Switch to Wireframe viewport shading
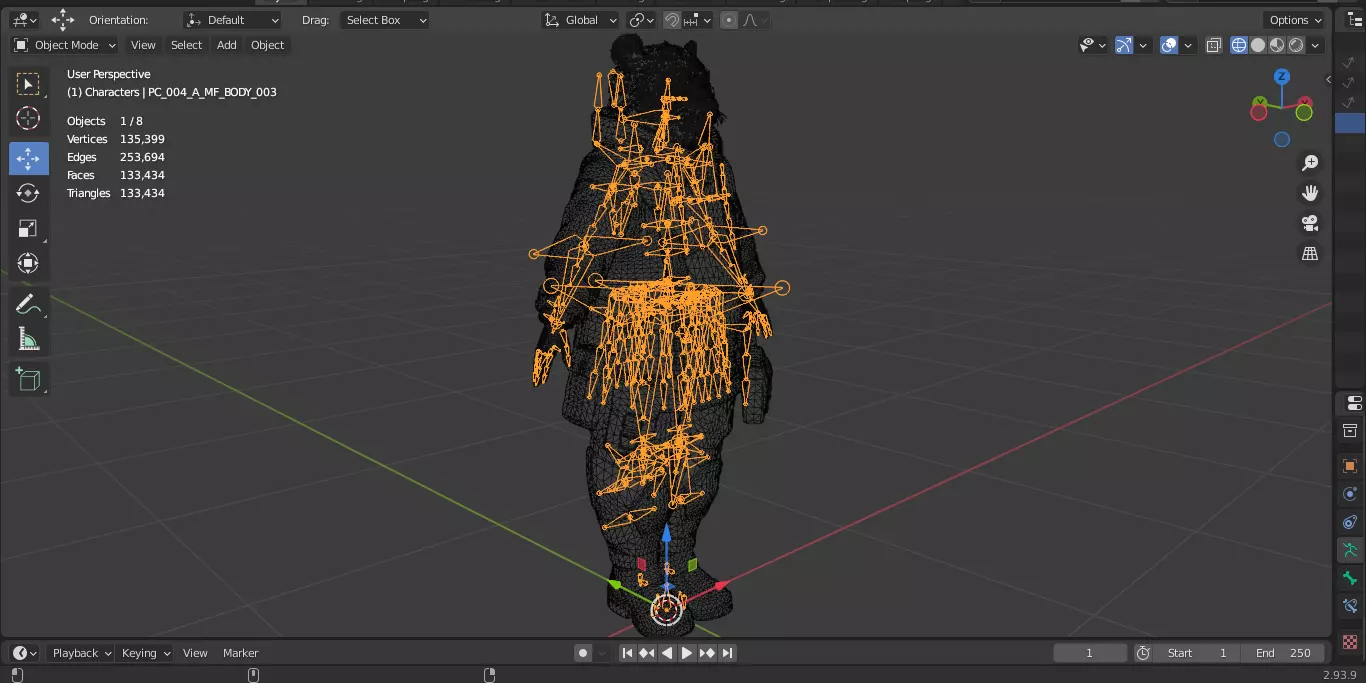This screenshot has height=683, width=1366. 1239,45
